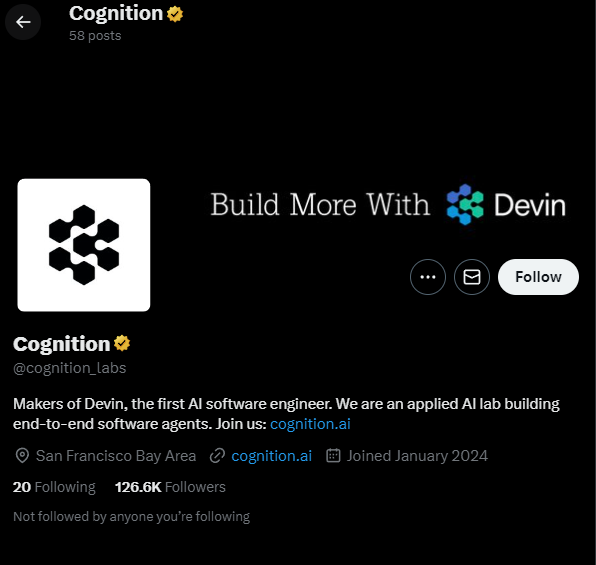
Task: View the 126.6K Followers list
Action: 170,487
